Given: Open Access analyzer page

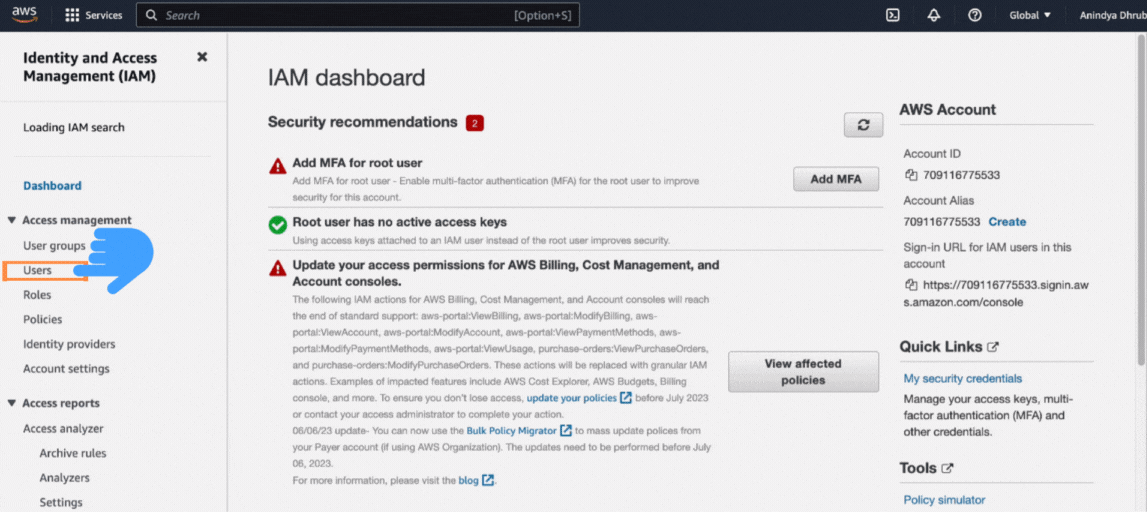Looking at the screenshot, I should pyautogui.click(x=63, y=429).
